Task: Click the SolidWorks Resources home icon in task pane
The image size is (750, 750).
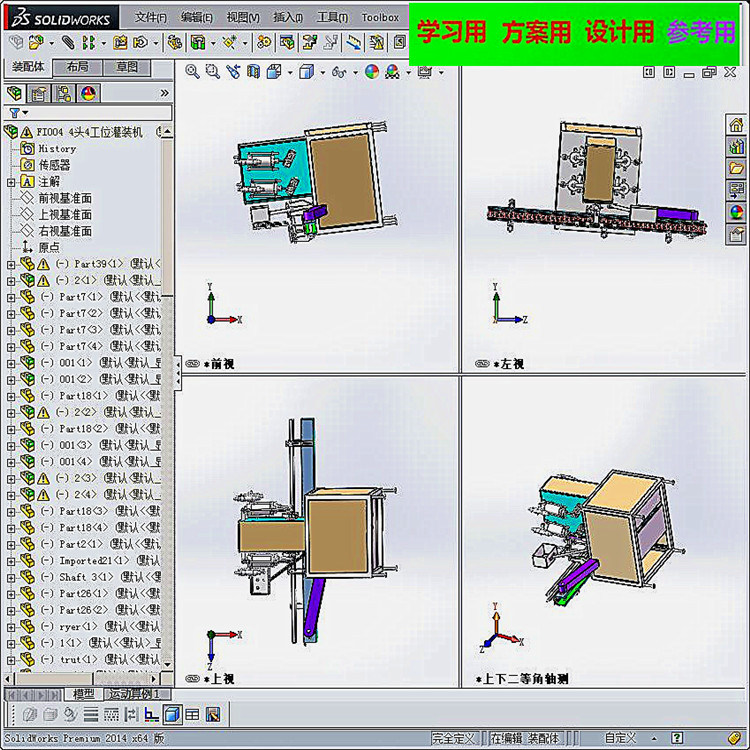Action: pos(736,125)
